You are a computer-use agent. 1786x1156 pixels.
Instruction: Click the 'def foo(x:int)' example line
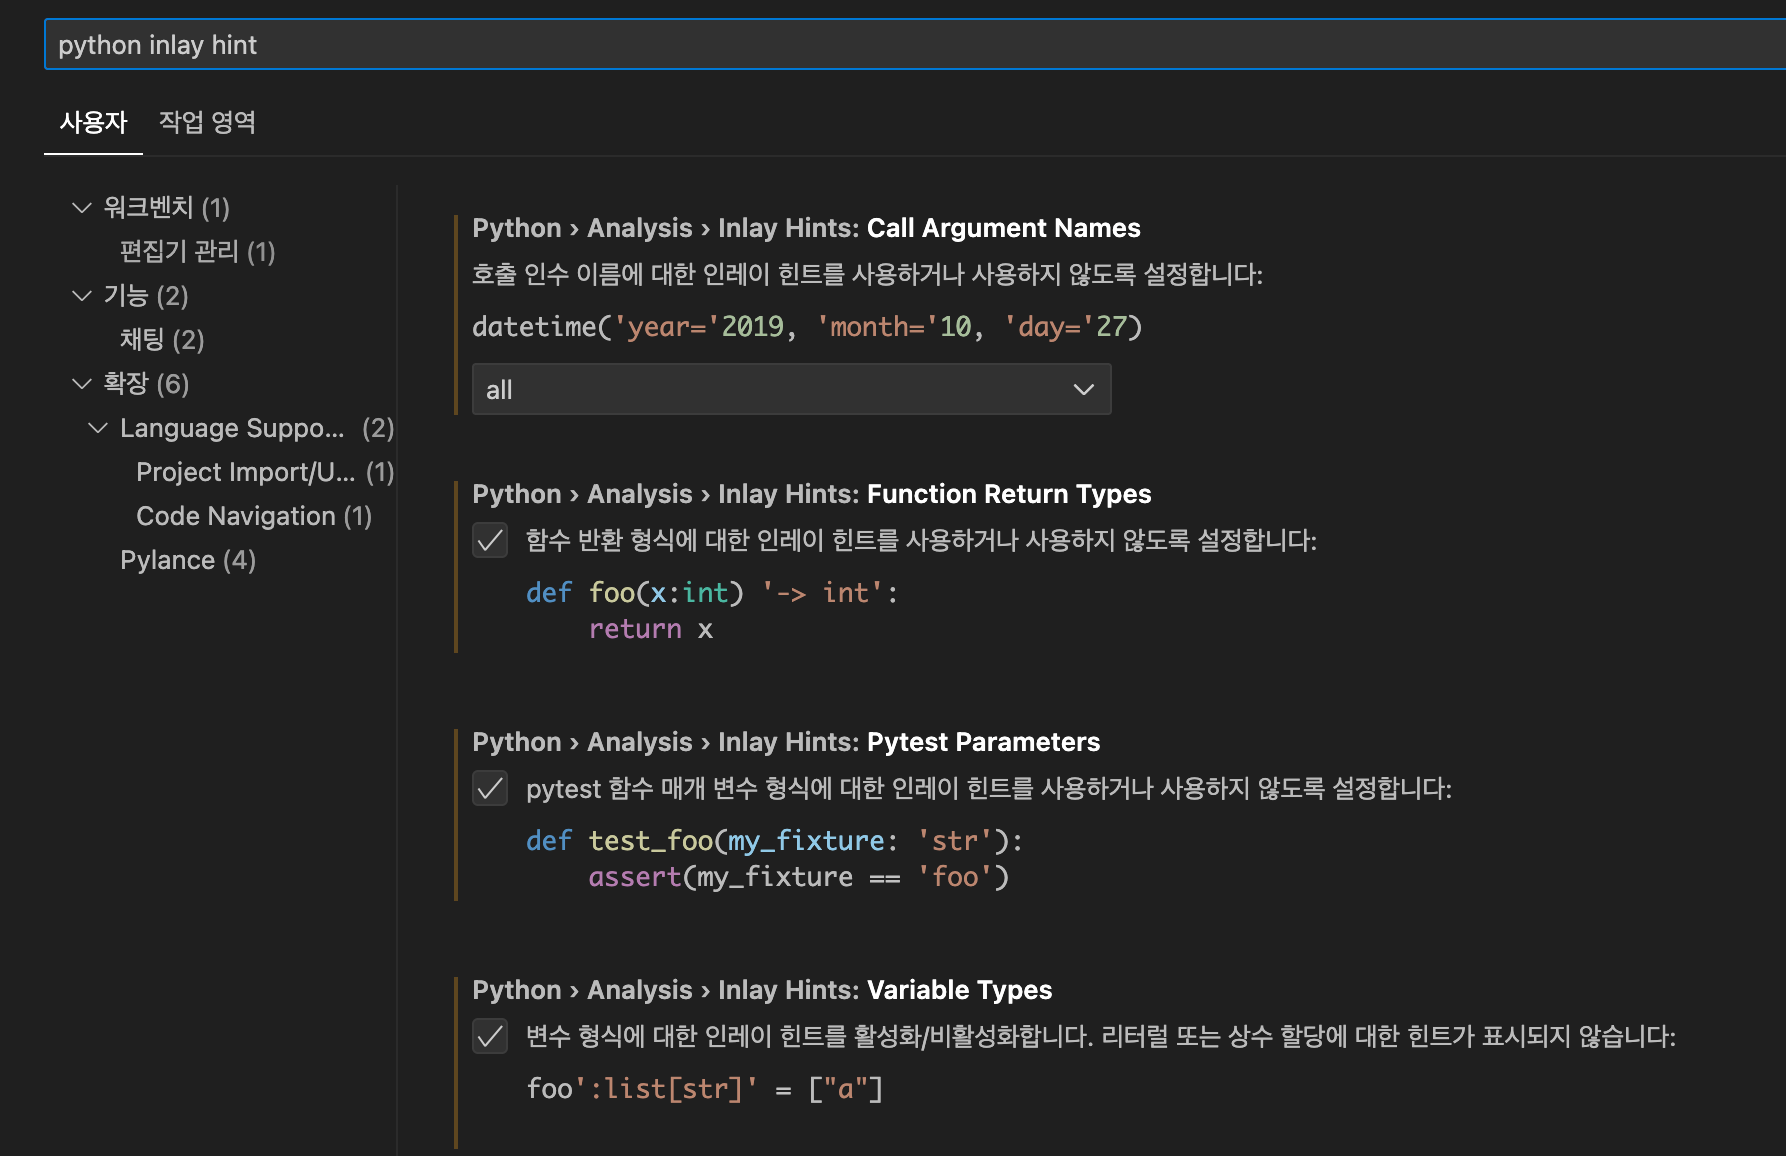point(712,592)
